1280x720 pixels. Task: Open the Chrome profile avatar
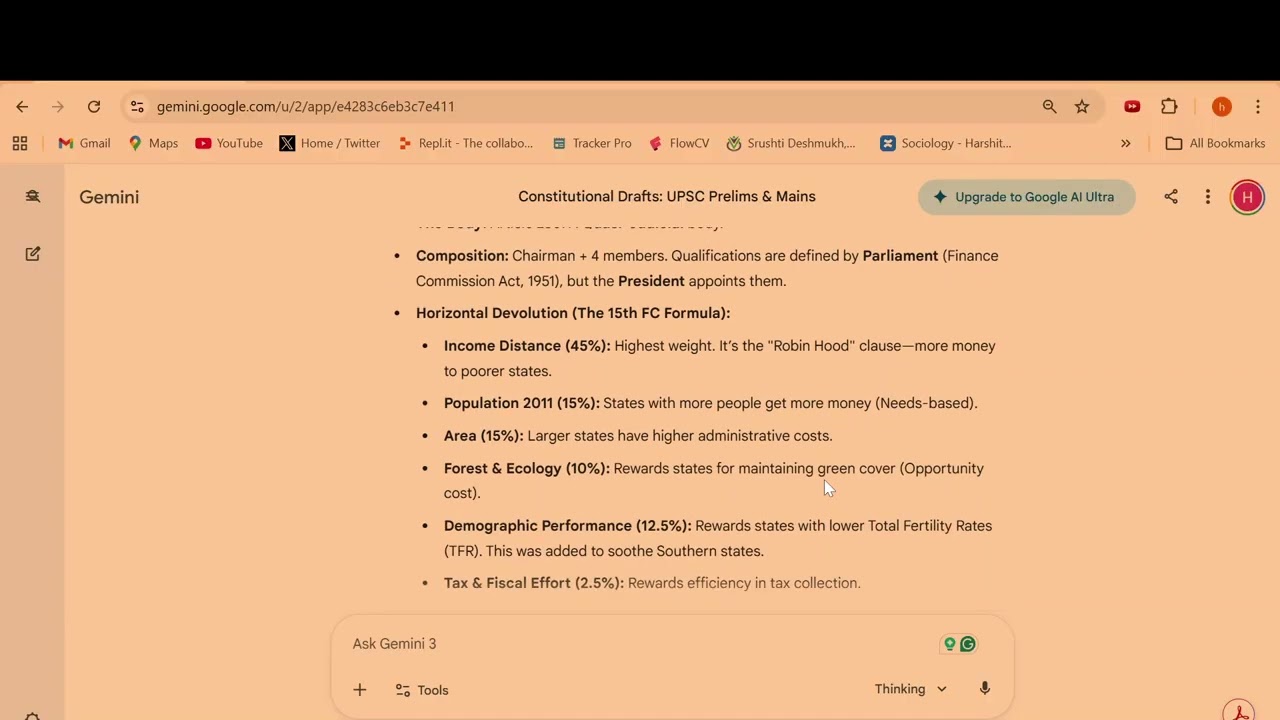coord(1221,106)
